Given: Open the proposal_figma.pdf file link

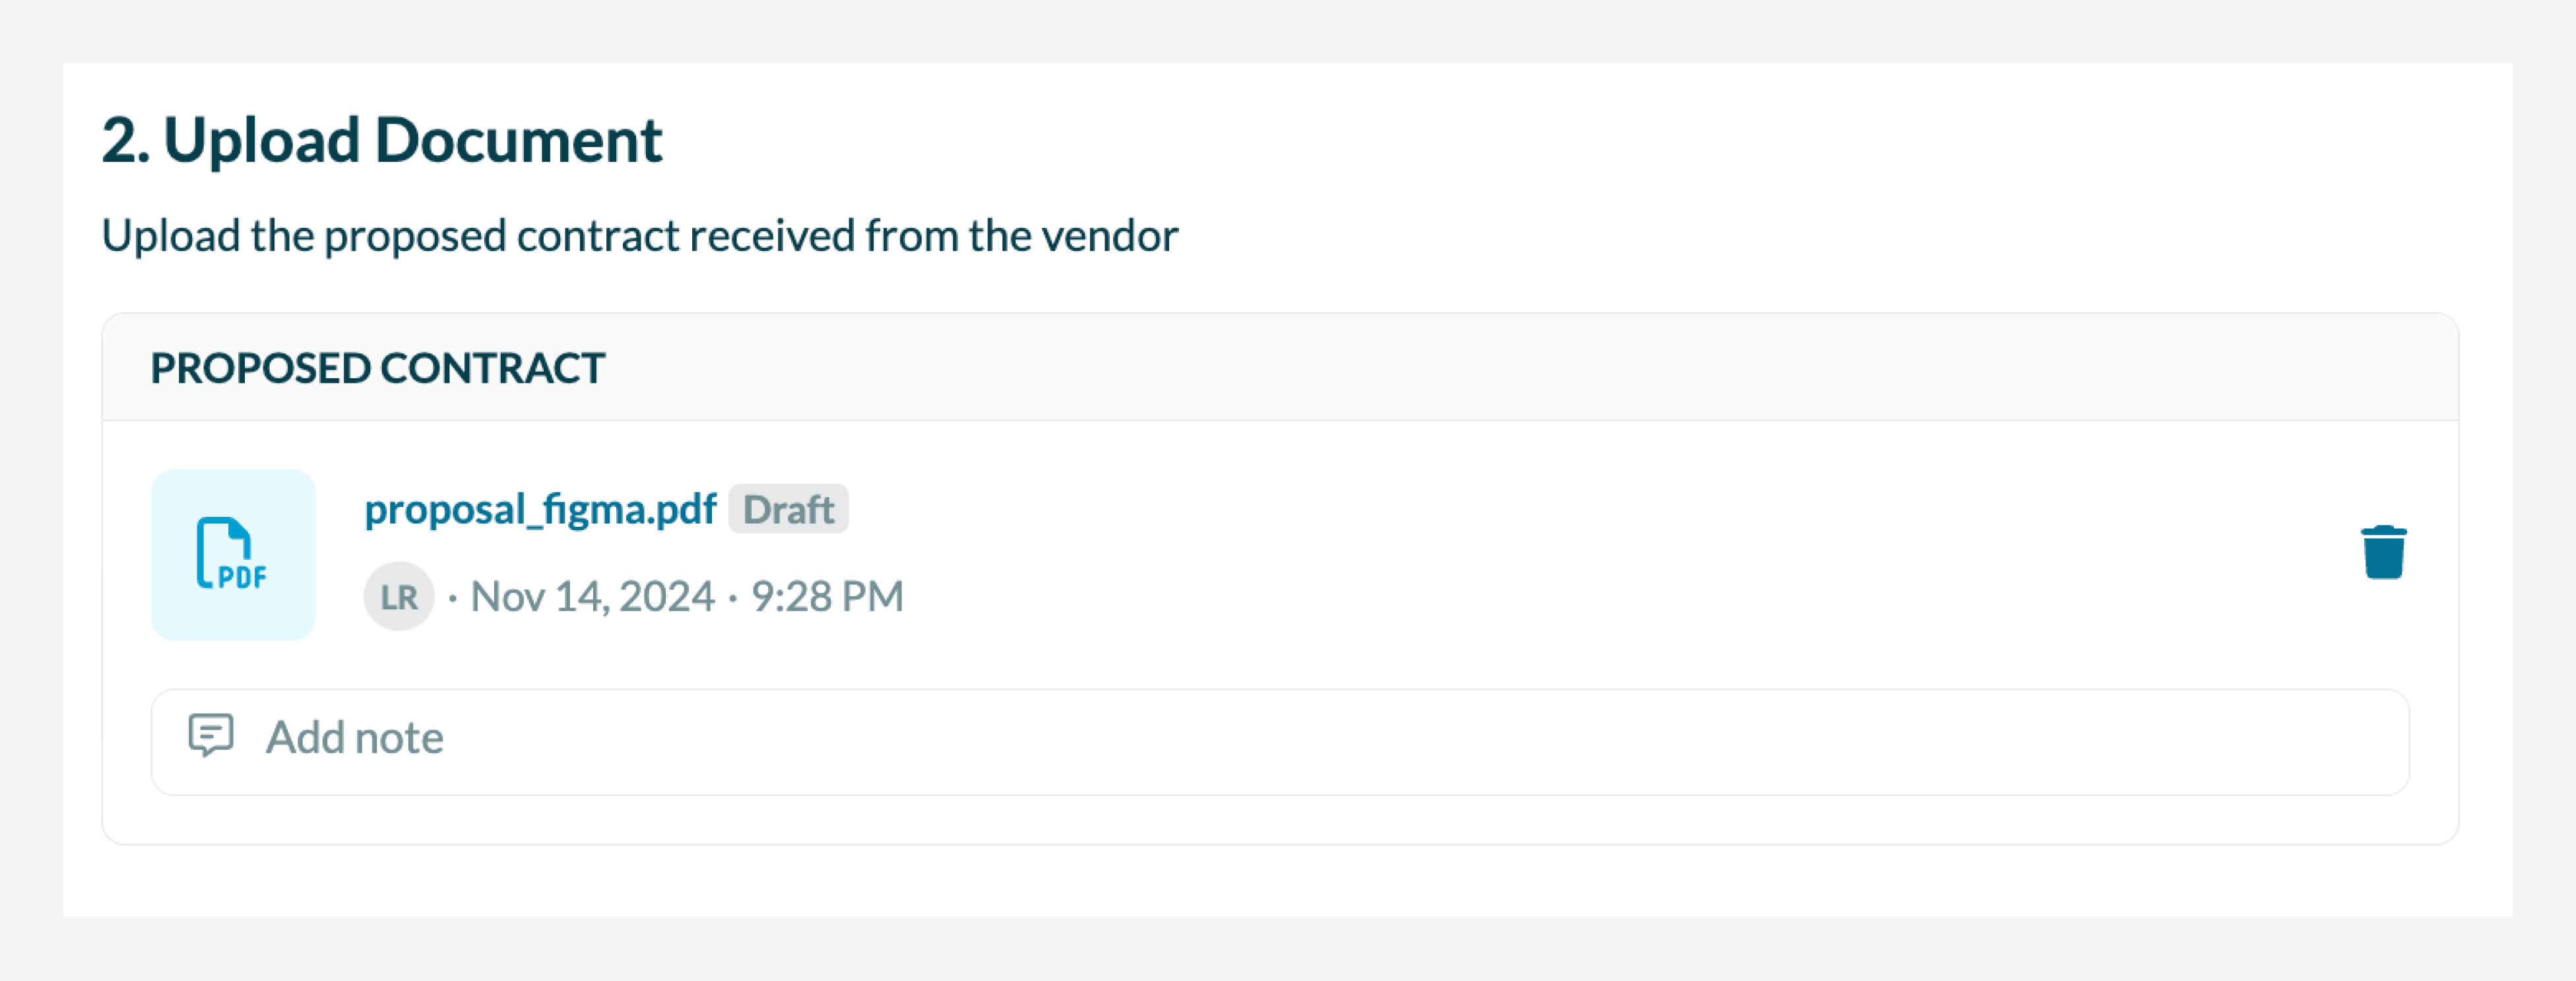Looking at the screenshot, I should (x=540, y=509).
